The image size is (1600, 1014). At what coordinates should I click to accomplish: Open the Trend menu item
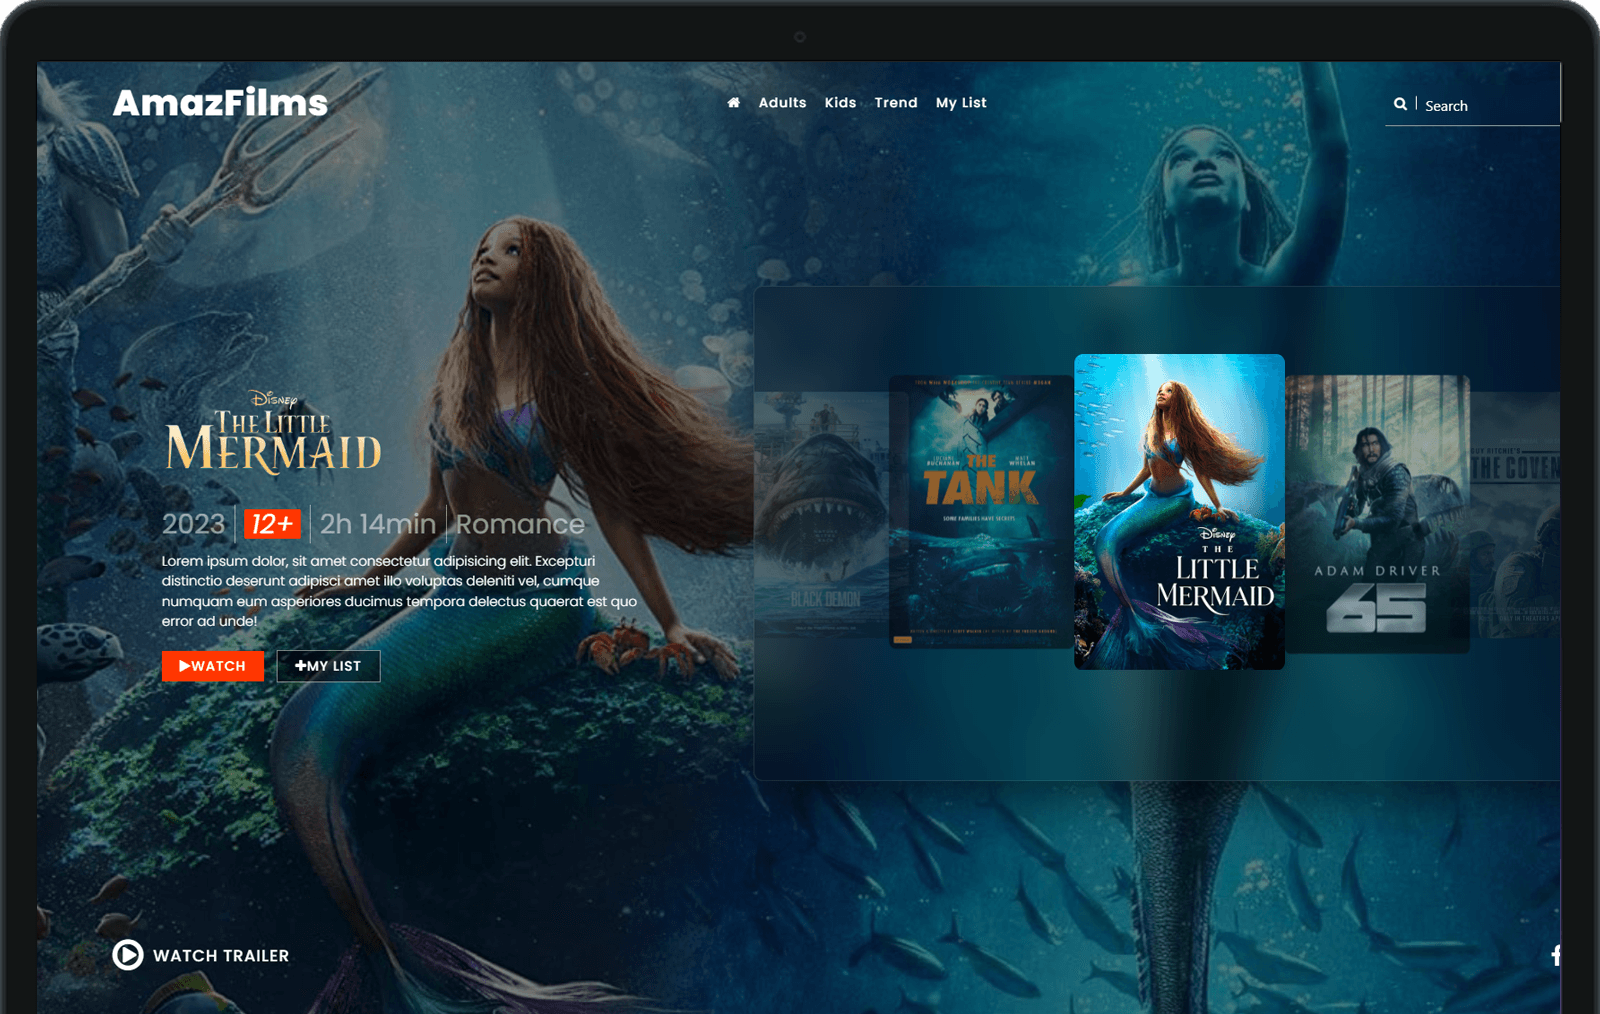tap(896, 102)
